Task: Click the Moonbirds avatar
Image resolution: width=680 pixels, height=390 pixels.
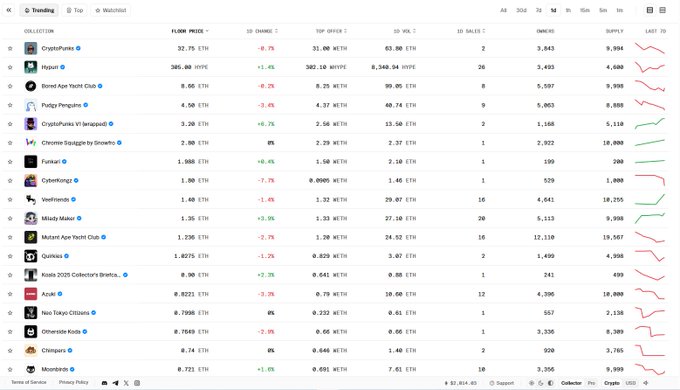Action: coord(30,369)
